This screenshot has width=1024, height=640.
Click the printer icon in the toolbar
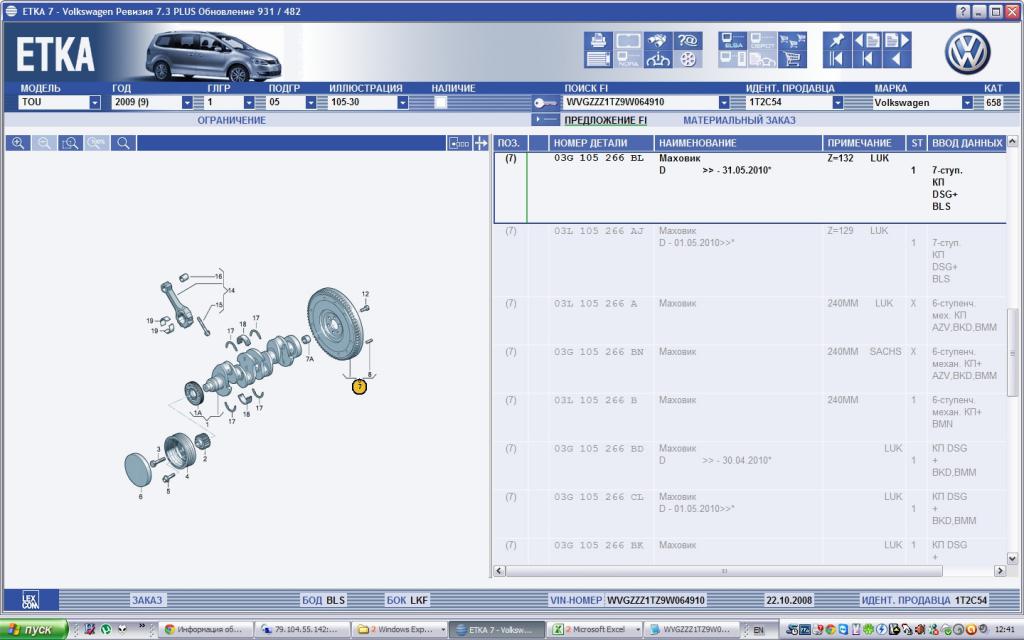tap(598, 40)
